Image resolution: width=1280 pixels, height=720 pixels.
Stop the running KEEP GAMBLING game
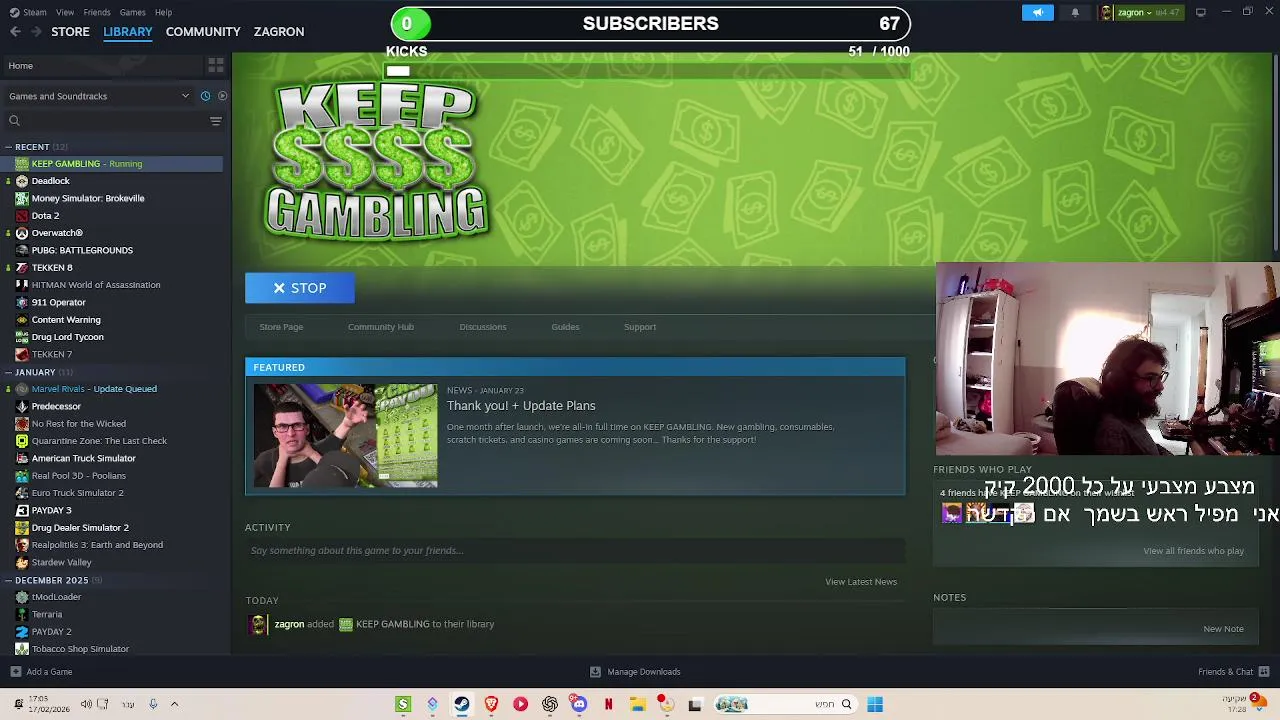[300, 288]
